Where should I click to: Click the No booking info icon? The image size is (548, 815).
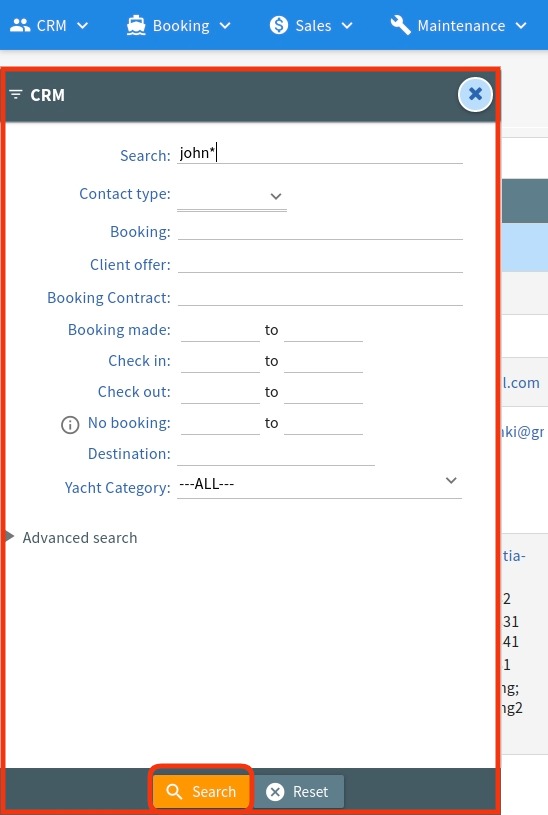(70, 425)
